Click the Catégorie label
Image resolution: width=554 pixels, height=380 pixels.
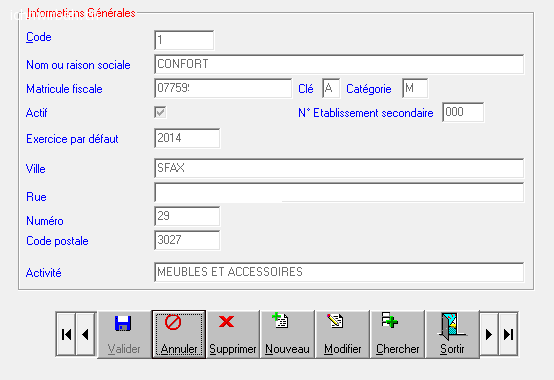(x=369, y=89)
